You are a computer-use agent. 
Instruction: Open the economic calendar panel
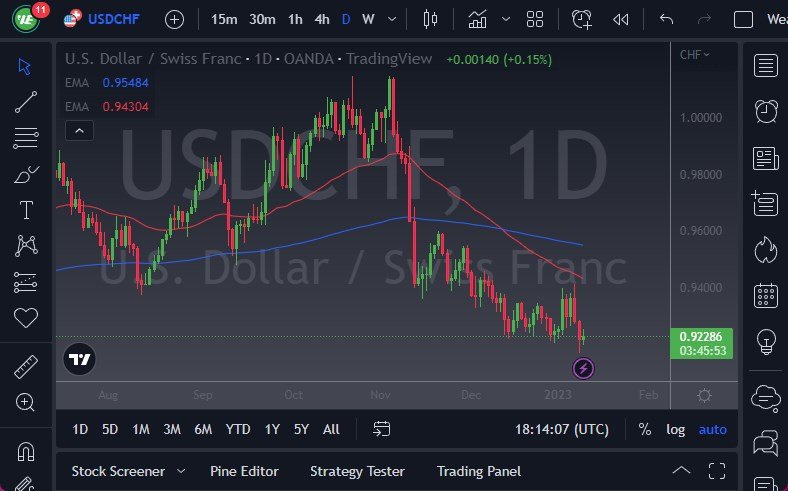point(766,296)
